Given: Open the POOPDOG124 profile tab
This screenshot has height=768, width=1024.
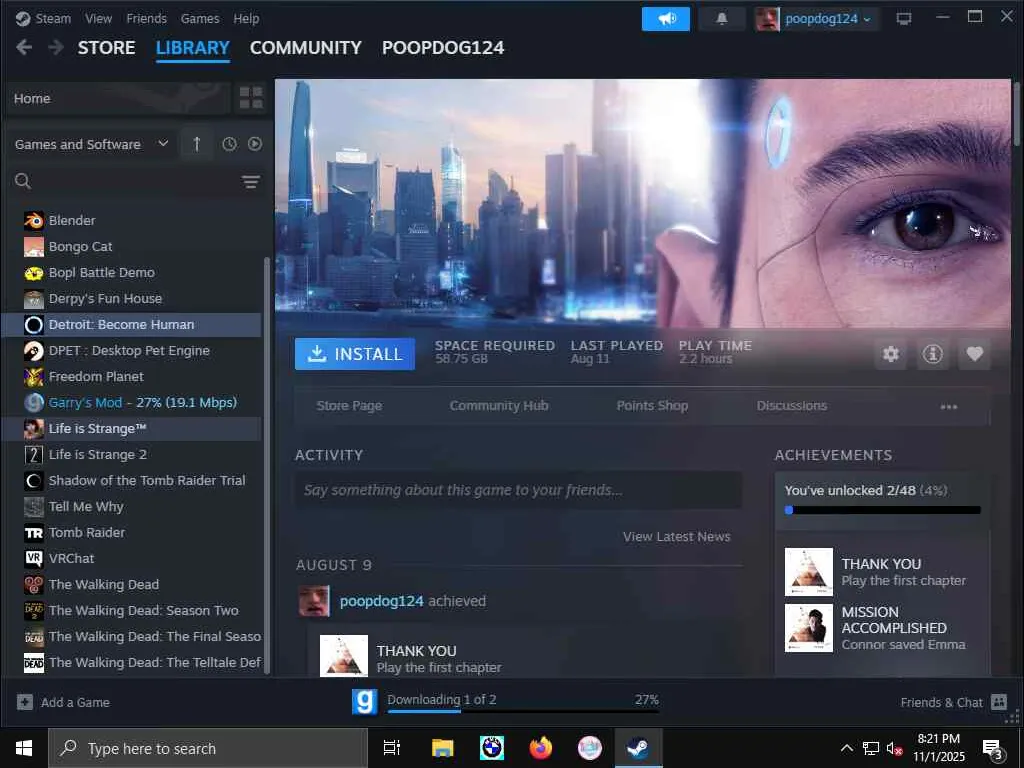Looking at the screenshot, I should click(443, 48).
